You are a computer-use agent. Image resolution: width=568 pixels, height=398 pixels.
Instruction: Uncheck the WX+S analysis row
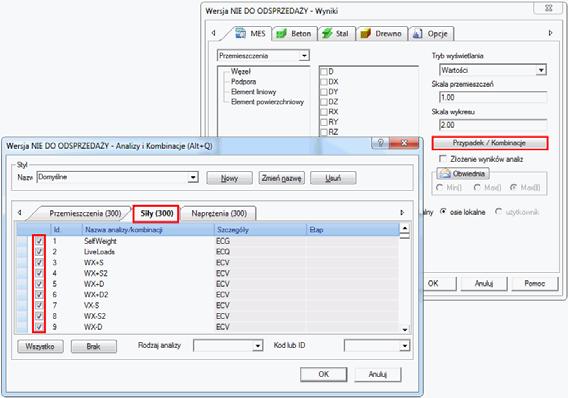pyautogui.click(x=39, y=262)
